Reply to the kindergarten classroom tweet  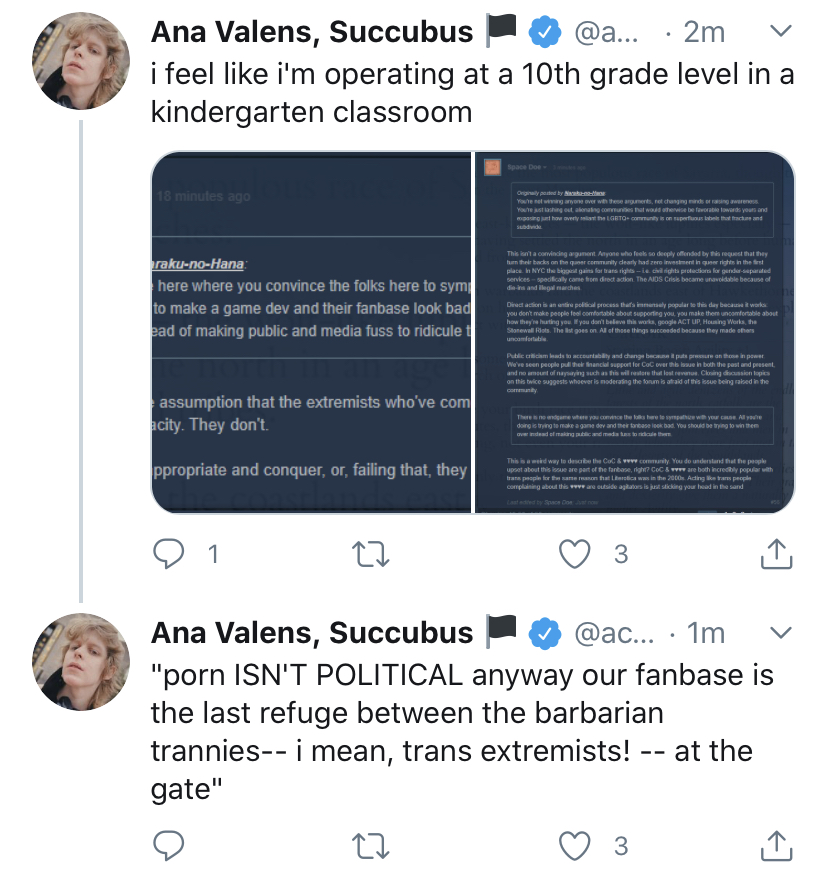click(x=168, y=553)
